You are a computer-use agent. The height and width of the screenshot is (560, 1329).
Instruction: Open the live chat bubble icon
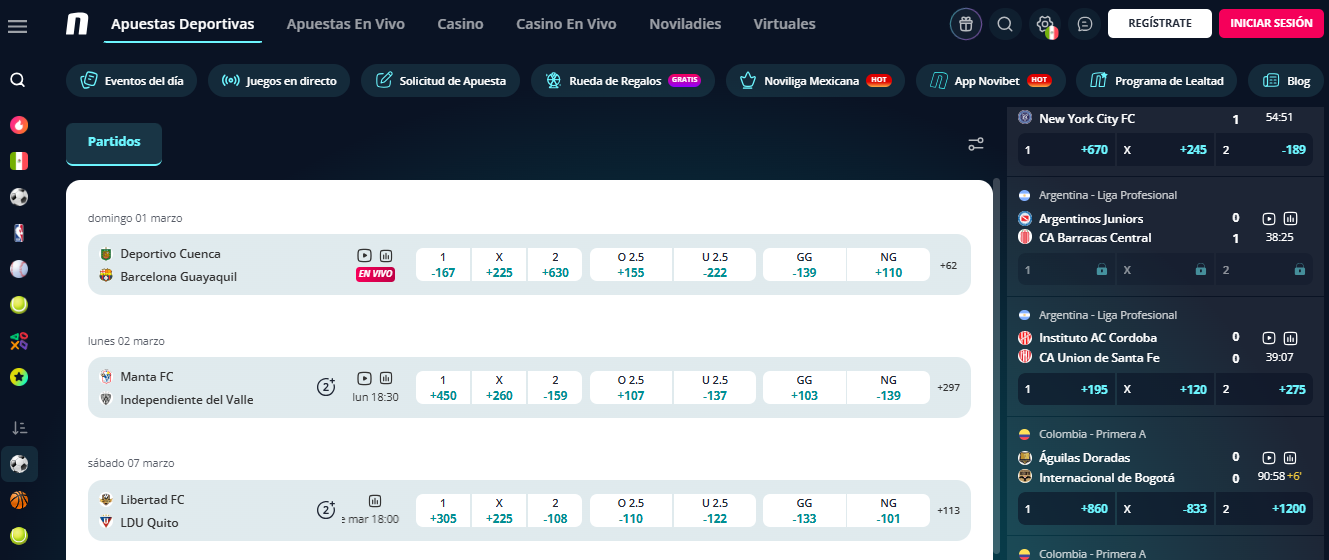(1084, 24)
